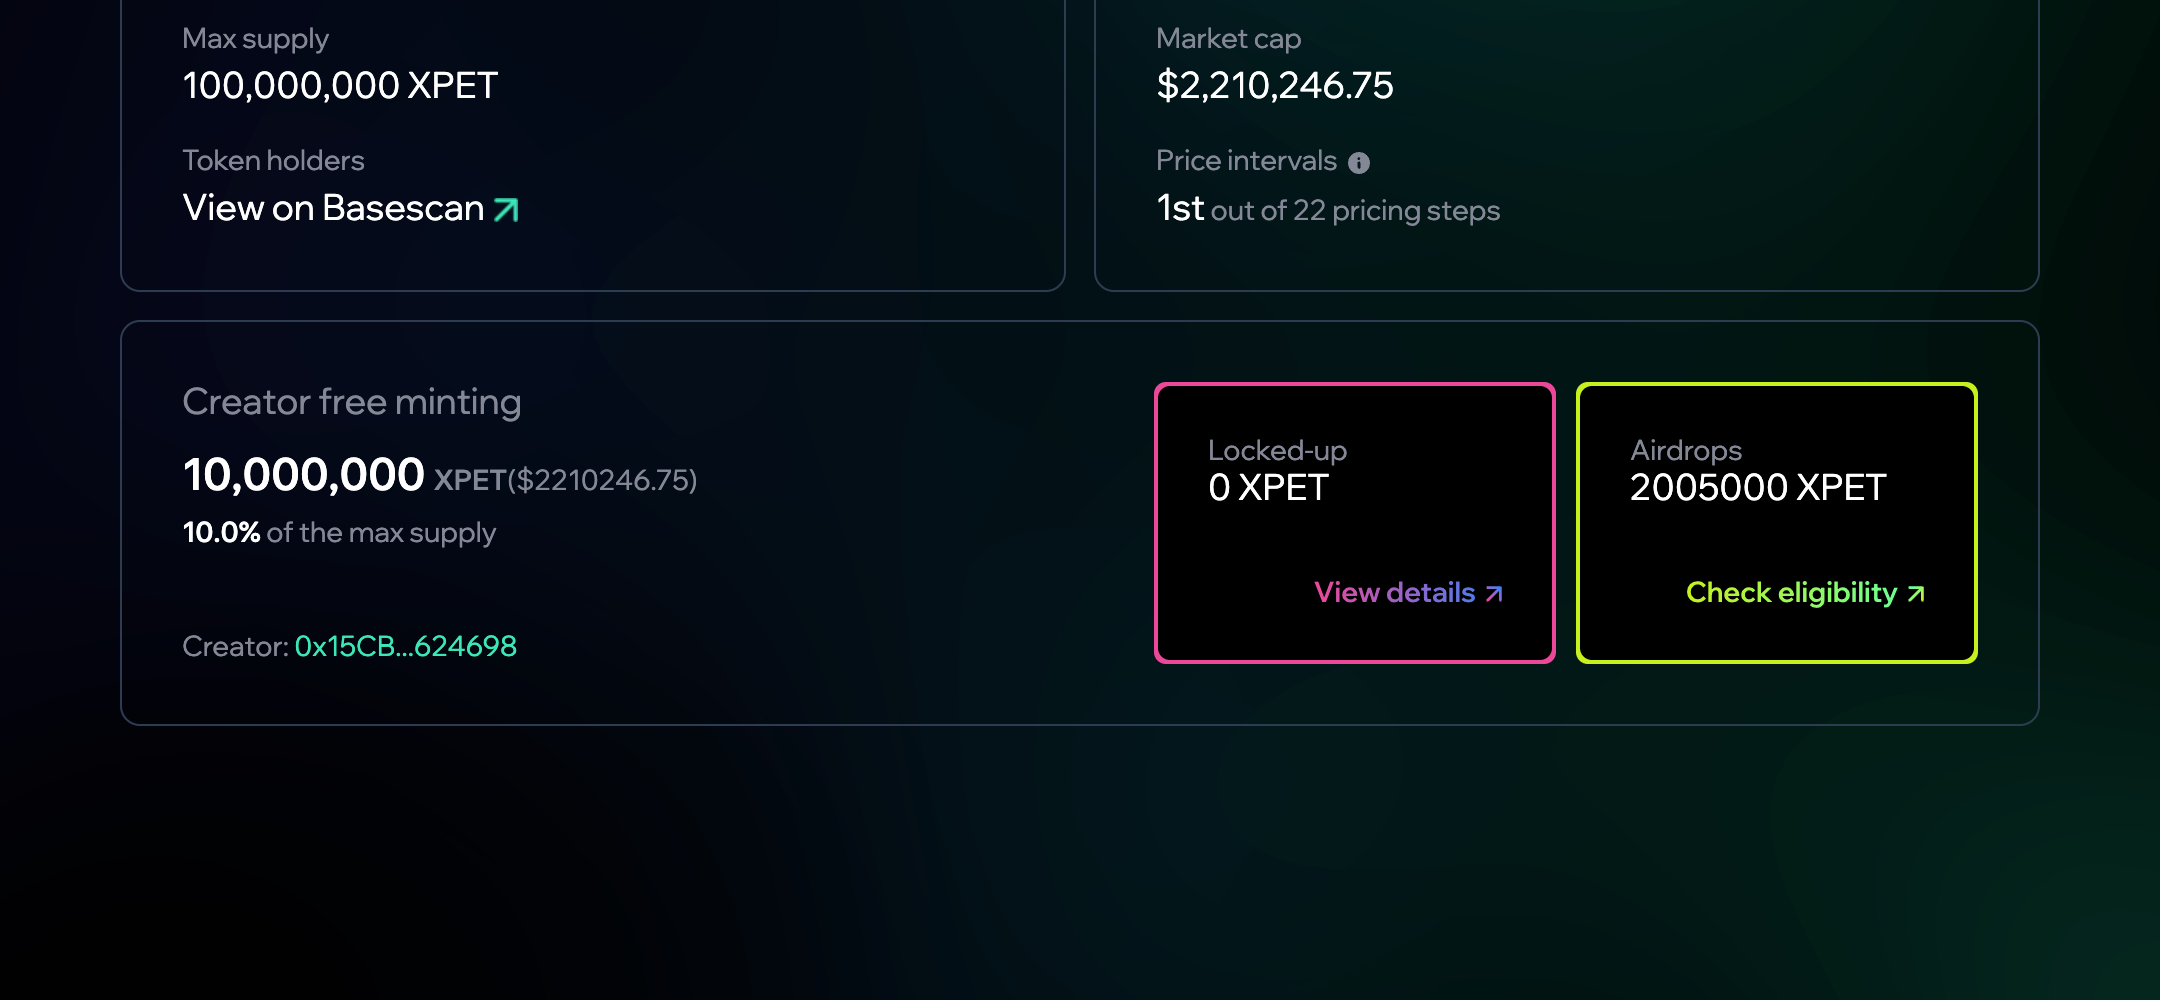Click the Locked-up 0 XPET amount

(x=1268, y=488)
